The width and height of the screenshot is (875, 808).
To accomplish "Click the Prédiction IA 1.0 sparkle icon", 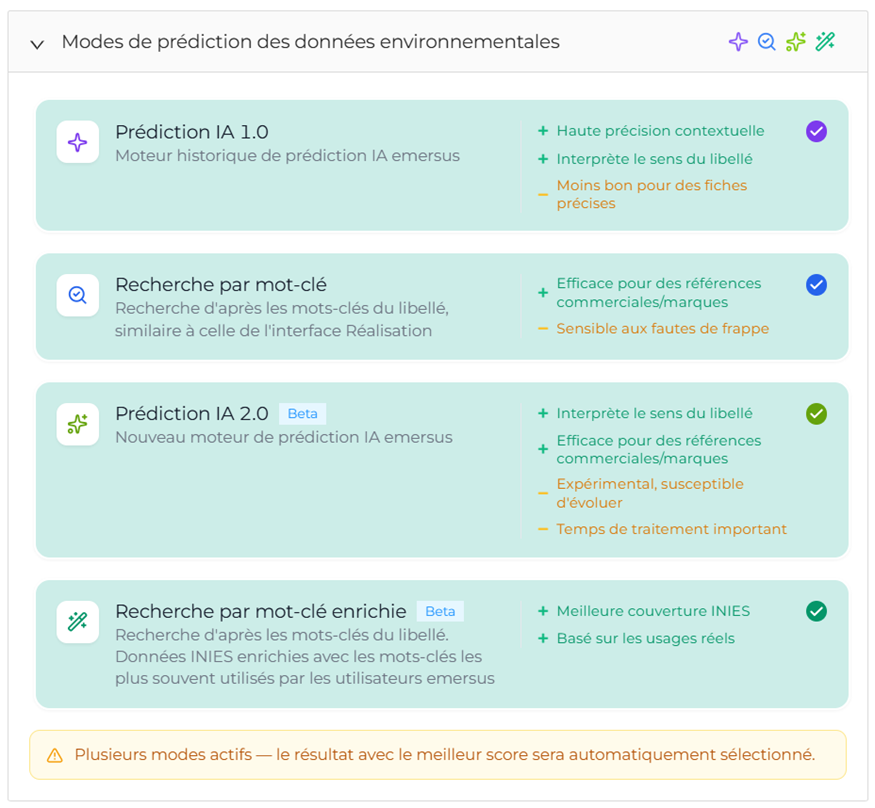I will [x=78, y=142].
